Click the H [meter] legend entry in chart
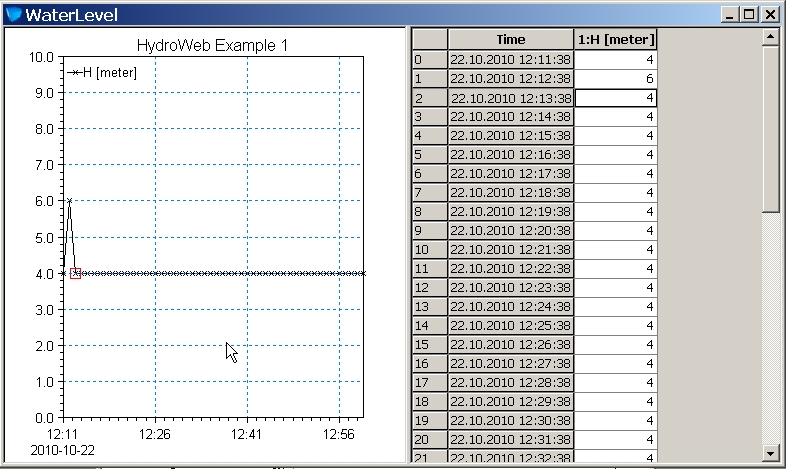786x469 pixels. click(x=103, y=72)
